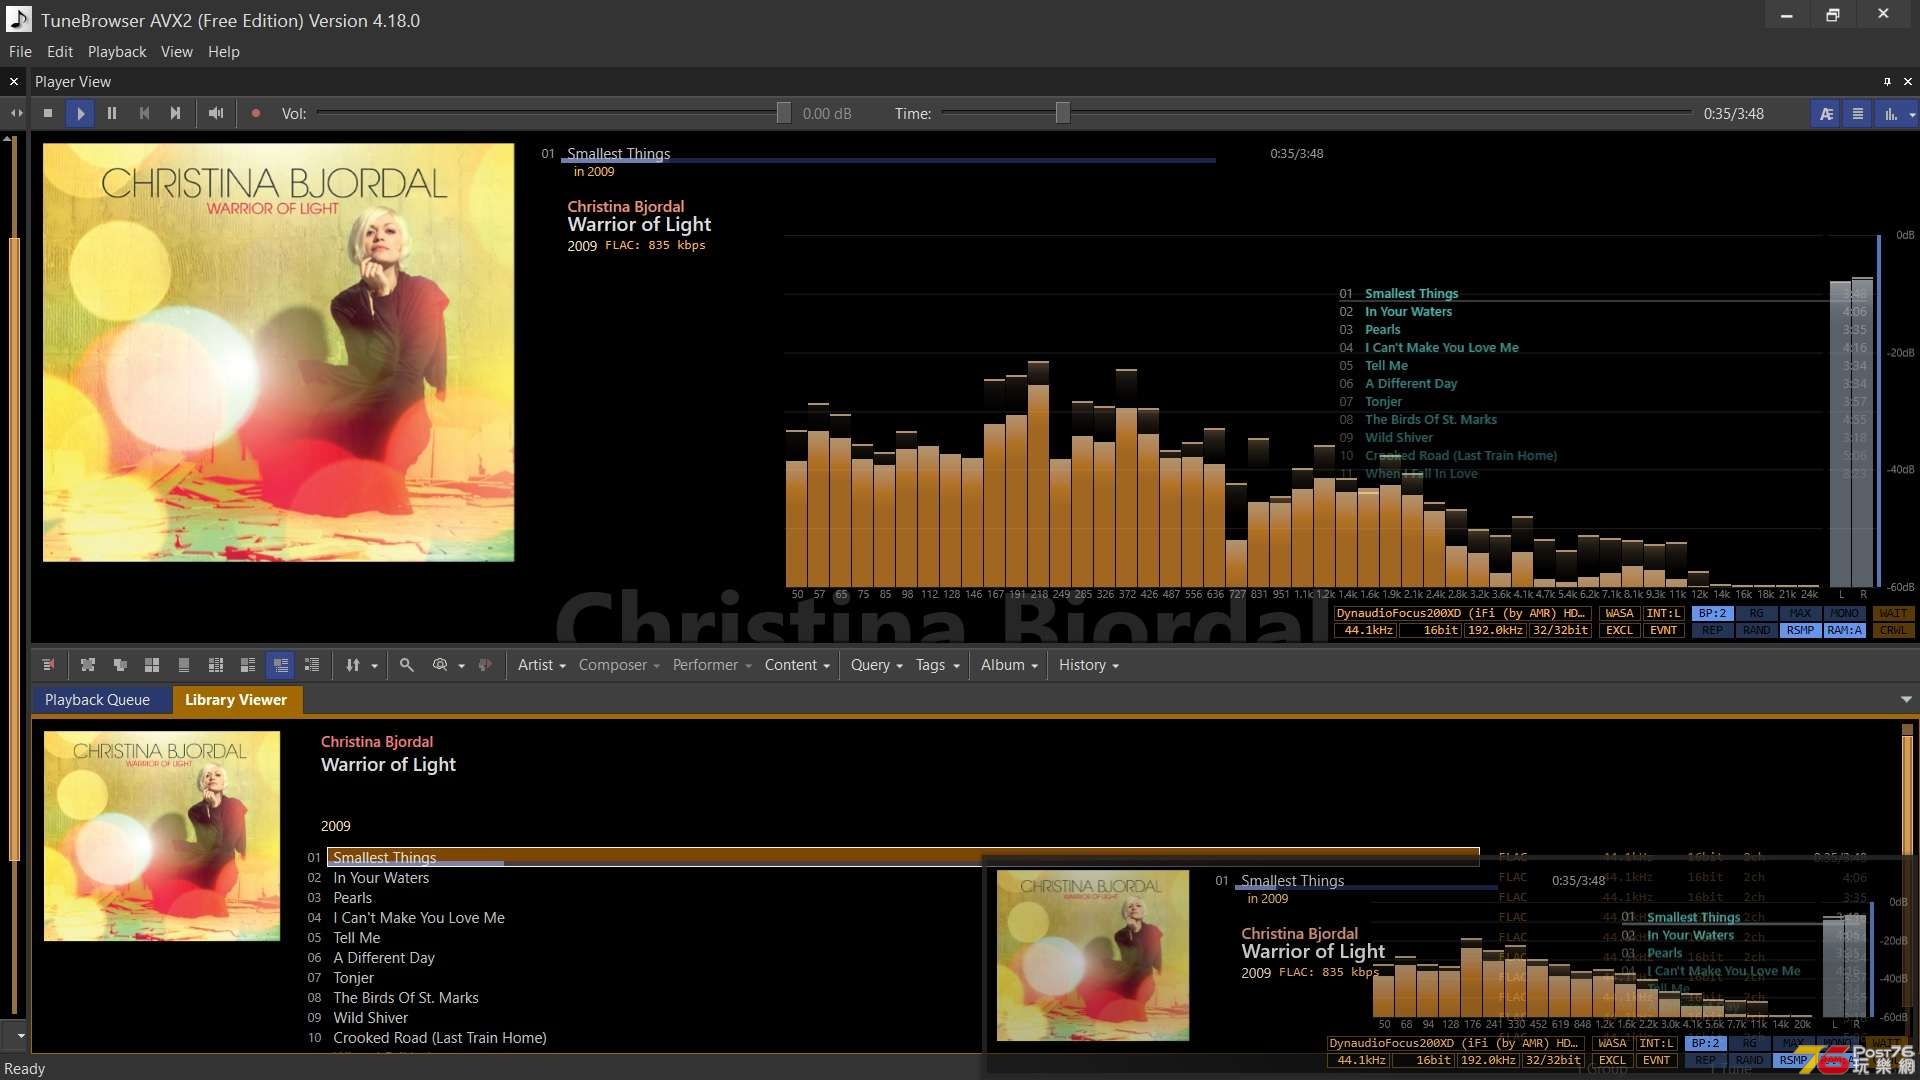Click the WASA output mode label

(1619, 614)
